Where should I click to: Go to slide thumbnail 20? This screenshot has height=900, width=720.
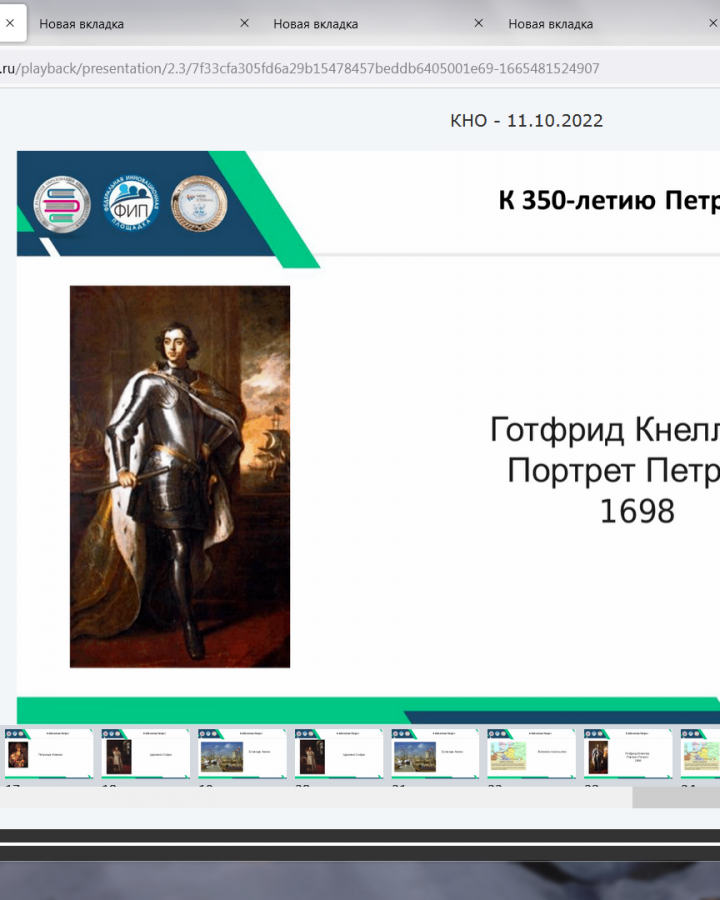click(x=338, y=754)
